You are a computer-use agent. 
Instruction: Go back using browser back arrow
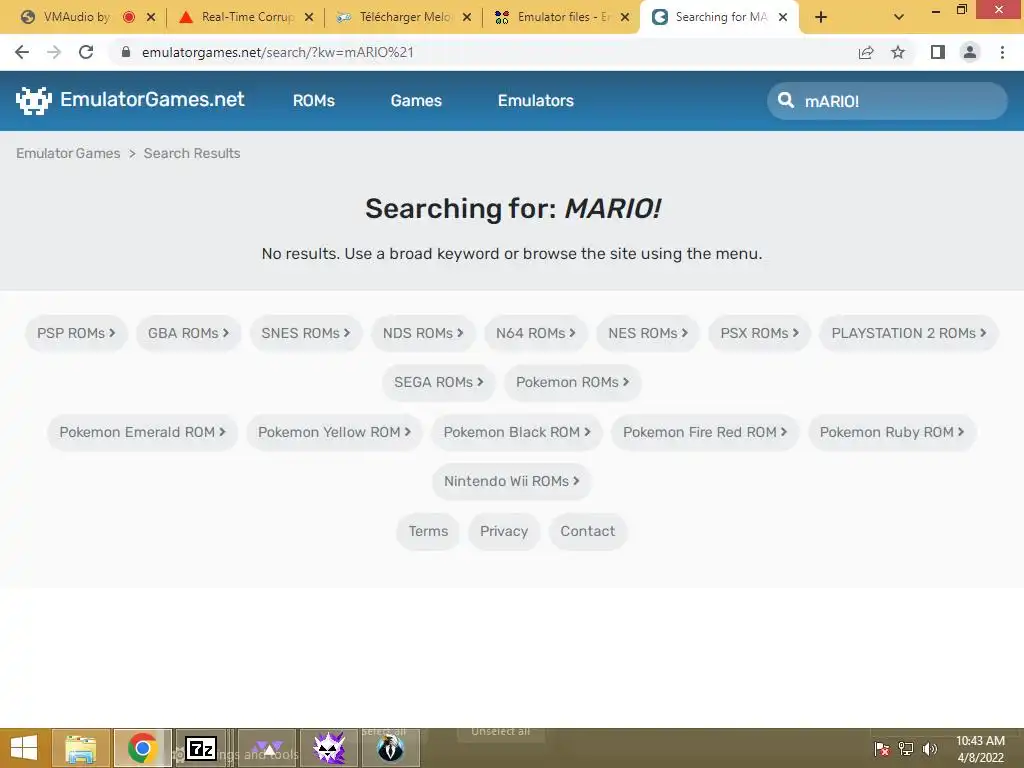pos(22,52)
